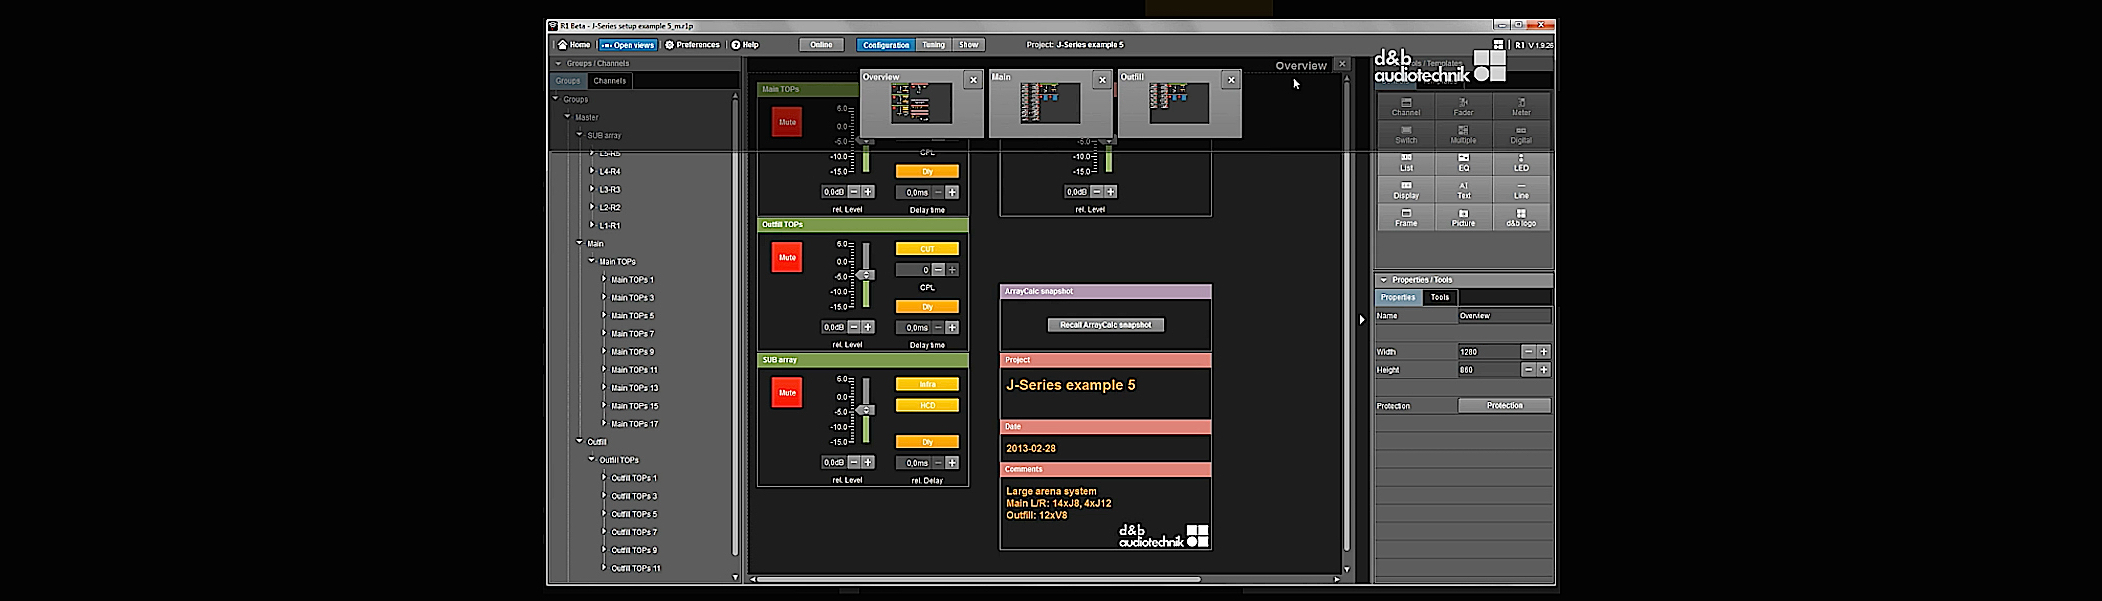This screenshot has height=601, width=2102.
Task: Decrease Outfill TOPs rel. Level with minus
Action: 854,328
